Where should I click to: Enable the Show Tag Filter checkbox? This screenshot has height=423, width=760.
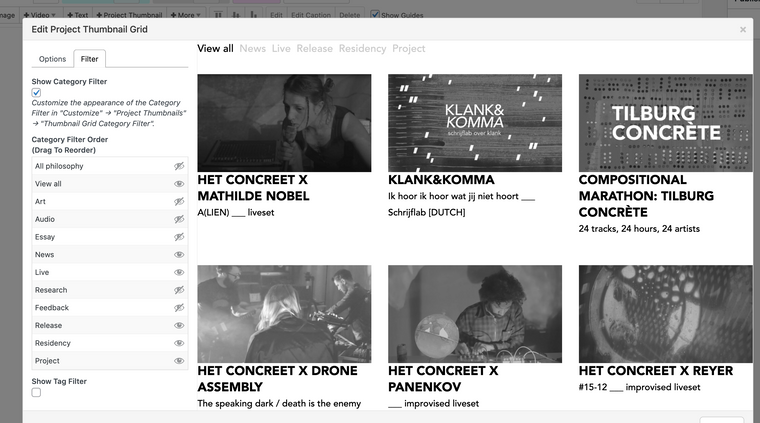pos(37,393)
